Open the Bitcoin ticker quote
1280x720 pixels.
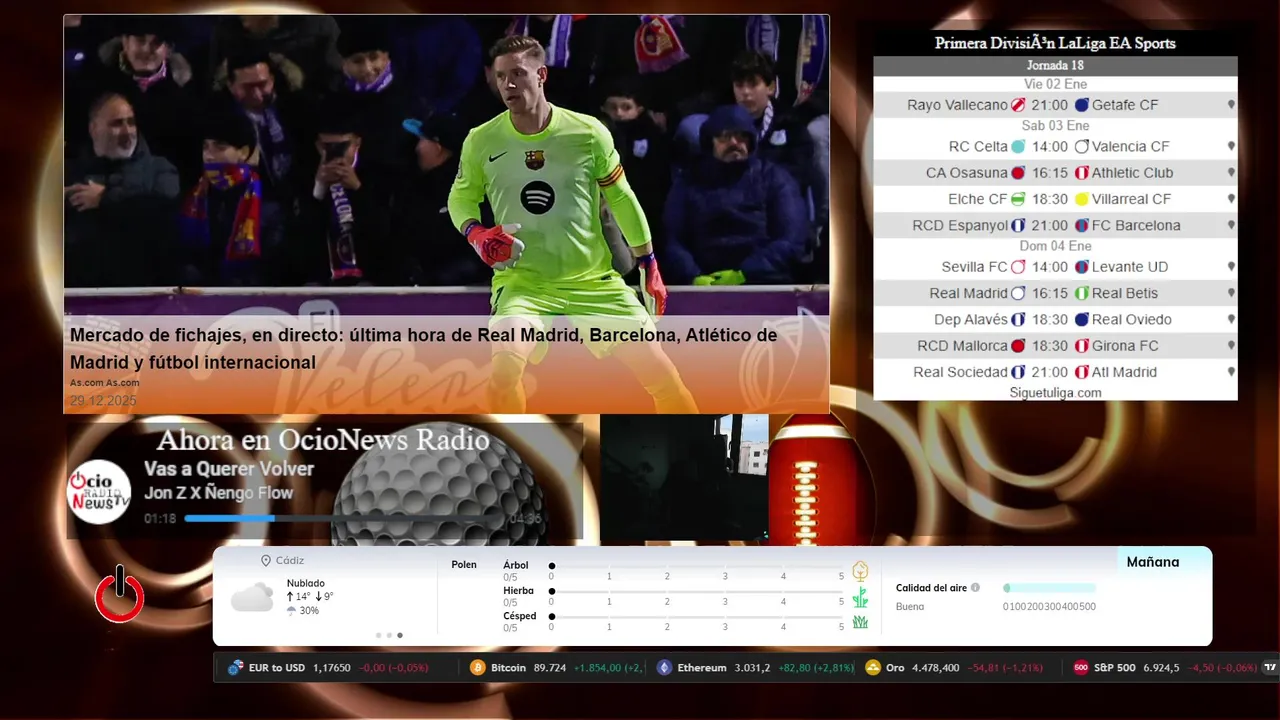click(x=557, y=668)
